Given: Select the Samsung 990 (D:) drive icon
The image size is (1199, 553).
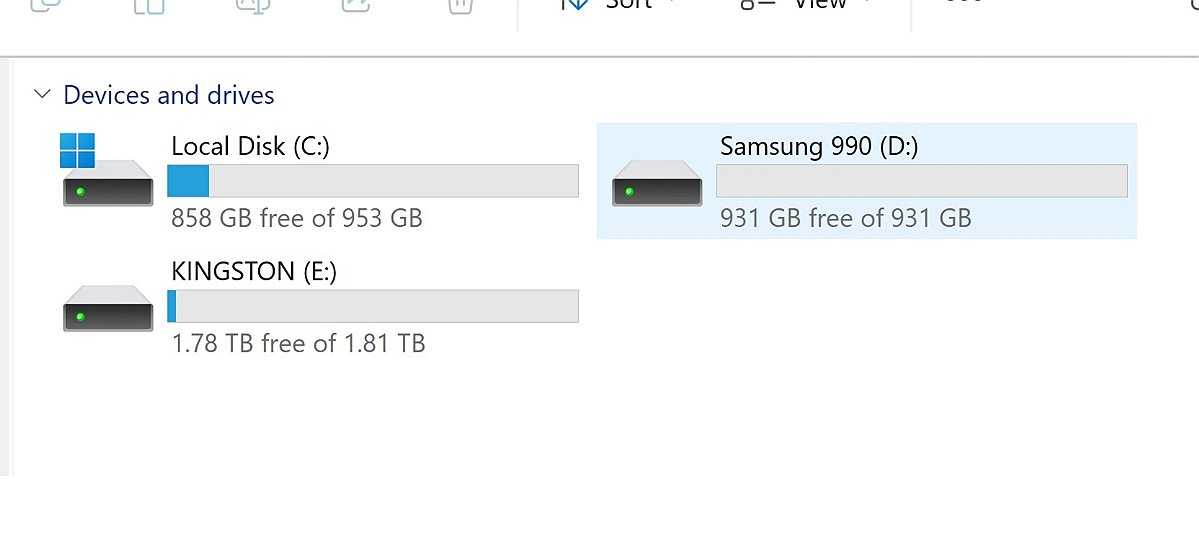Looking at the screenshot, I should tap(657, 183).
